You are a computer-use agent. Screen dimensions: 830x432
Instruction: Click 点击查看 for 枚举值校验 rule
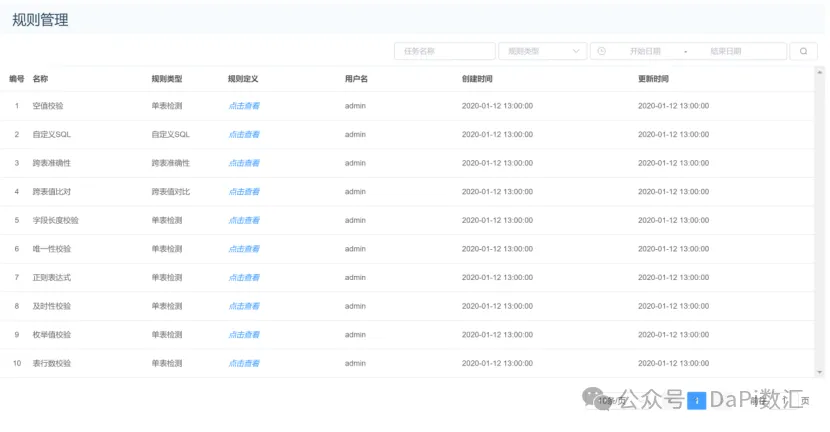[x=244, y=335]
